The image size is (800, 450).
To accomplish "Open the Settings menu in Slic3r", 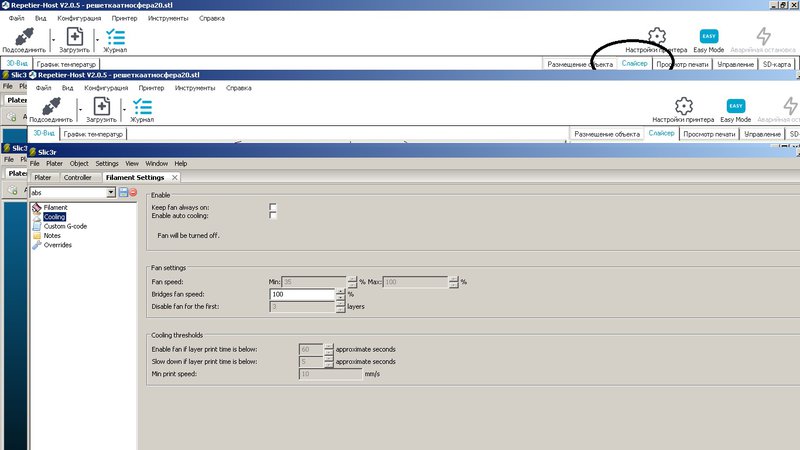I will point(106,163).
